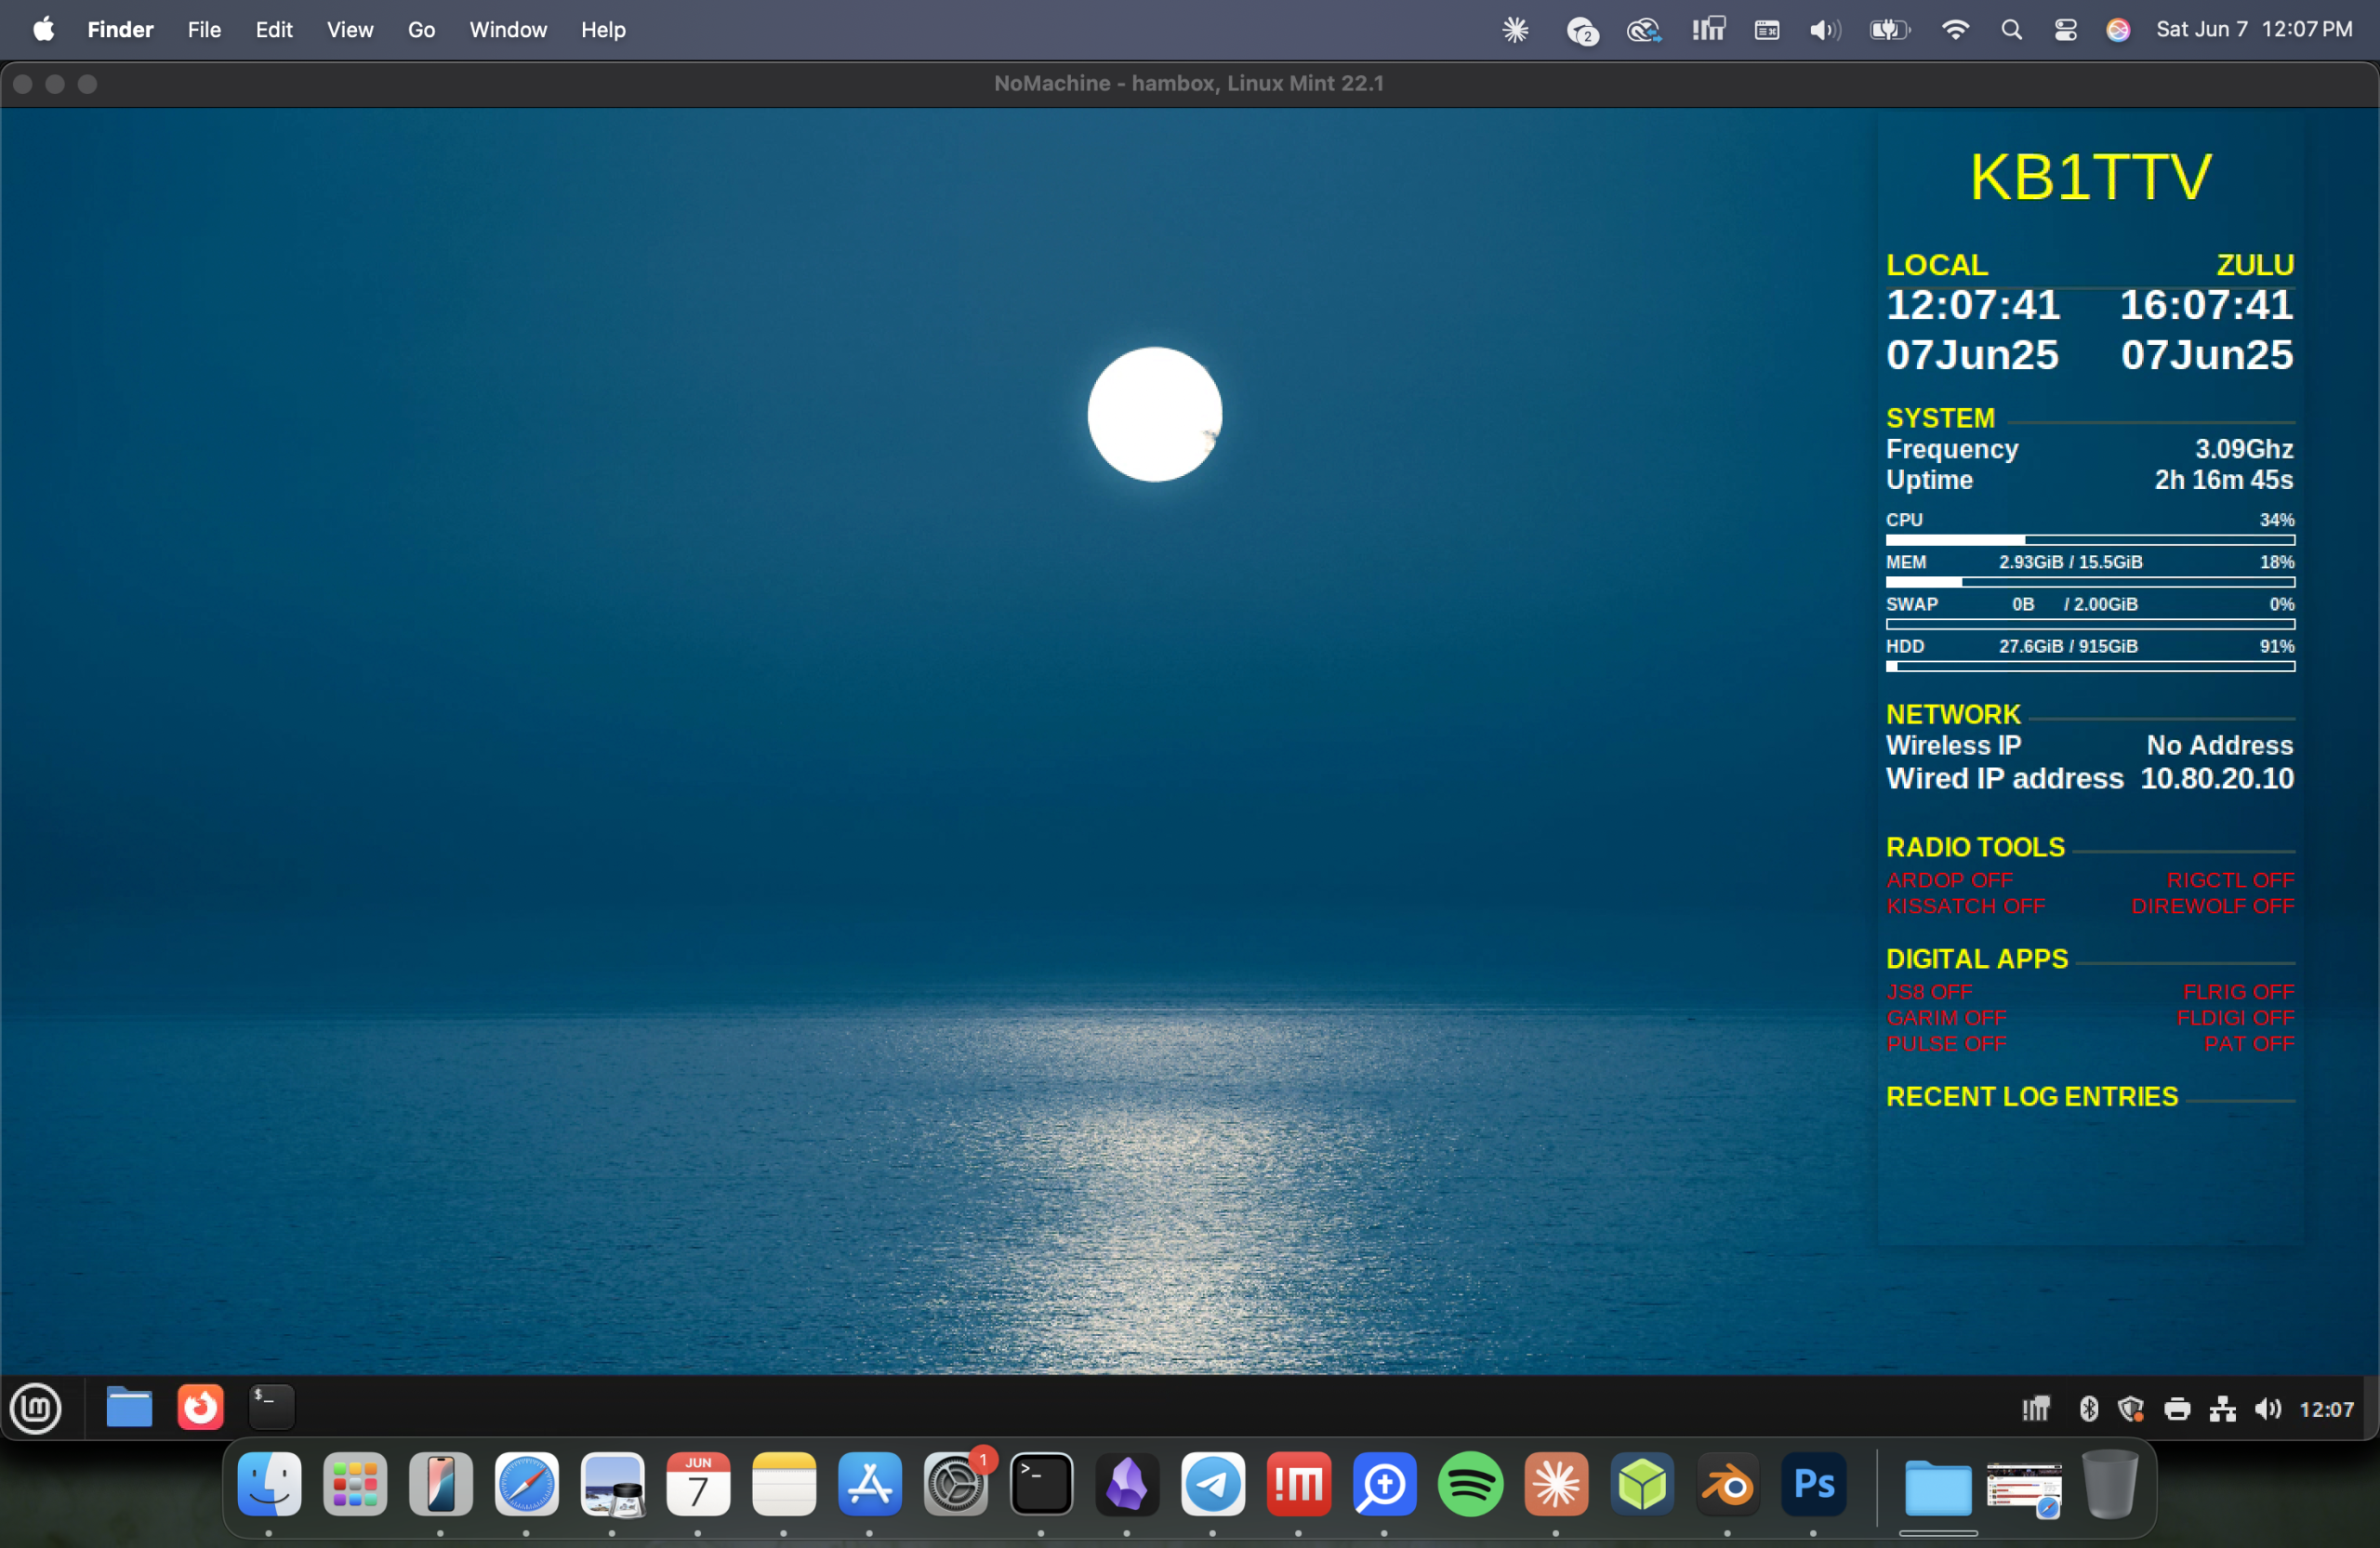Image resolution: width=2380 pixels, height=1548 pixels.
Task: Click the CPU usage bar
Action: coord(2091,540)
